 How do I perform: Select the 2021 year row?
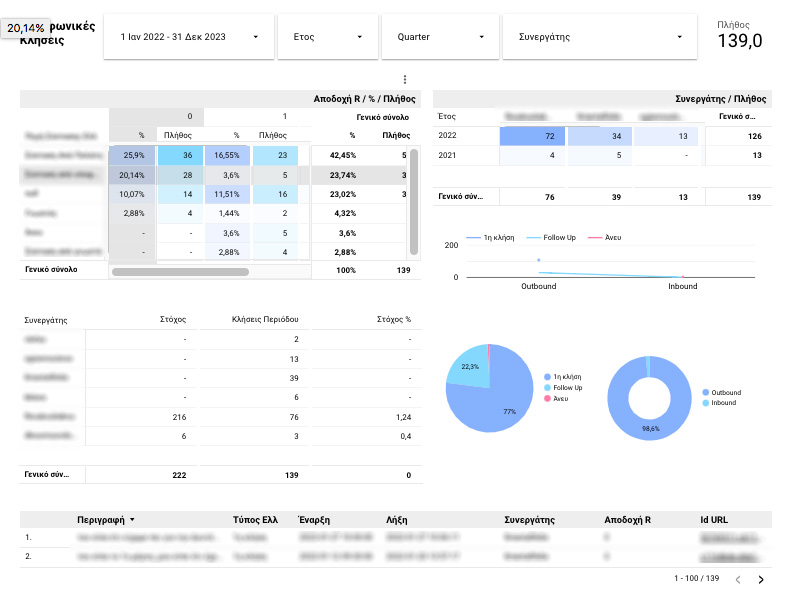click(x=603, y=155)
